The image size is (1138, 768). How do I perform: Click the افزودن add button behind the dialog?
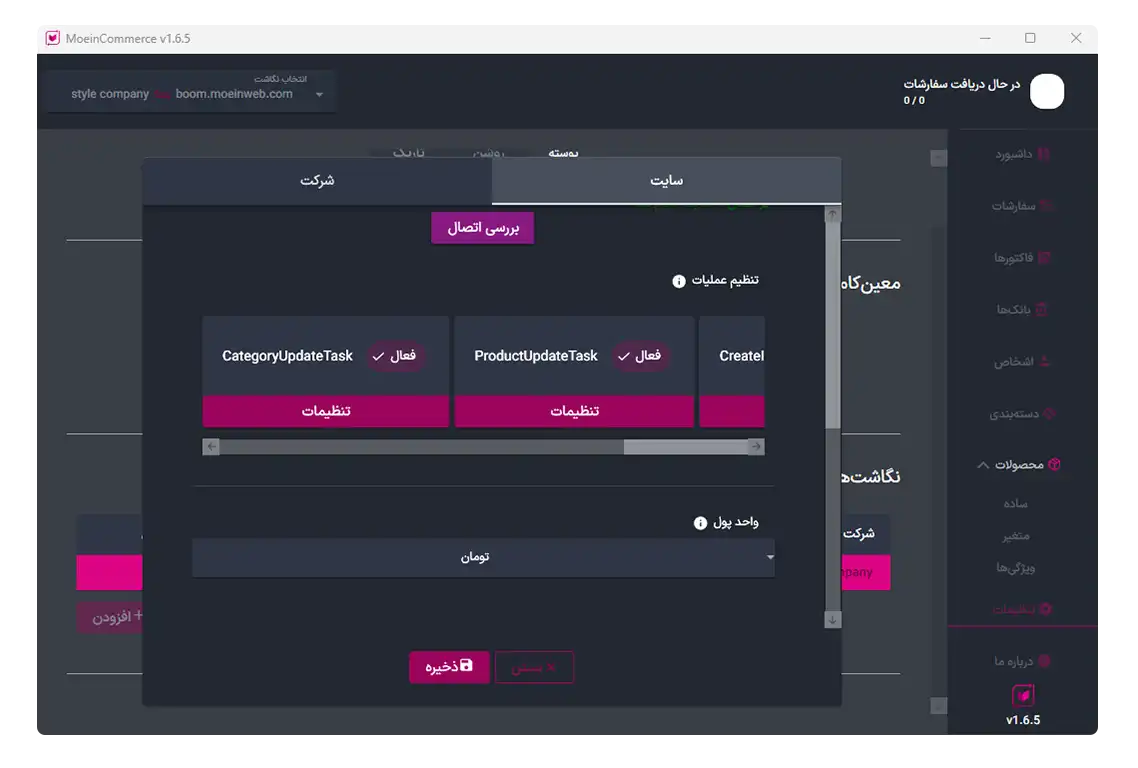pos(110,617)
